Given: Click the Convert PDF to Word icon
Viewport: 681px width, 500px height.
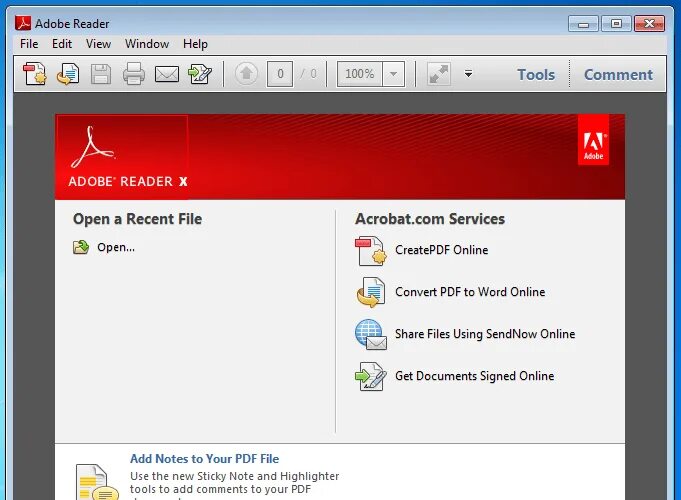Looking at the screenshot, I should click(370, 292).
